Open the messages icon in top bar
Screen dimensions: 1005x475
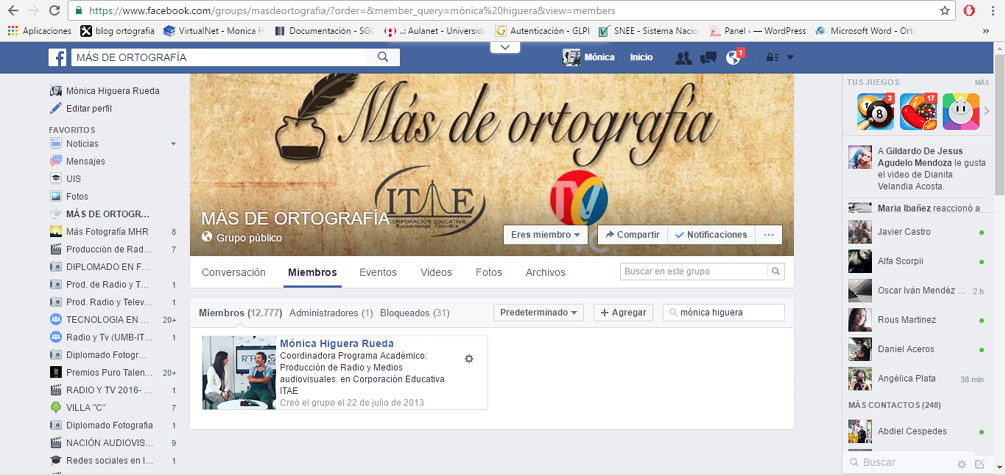708,58
